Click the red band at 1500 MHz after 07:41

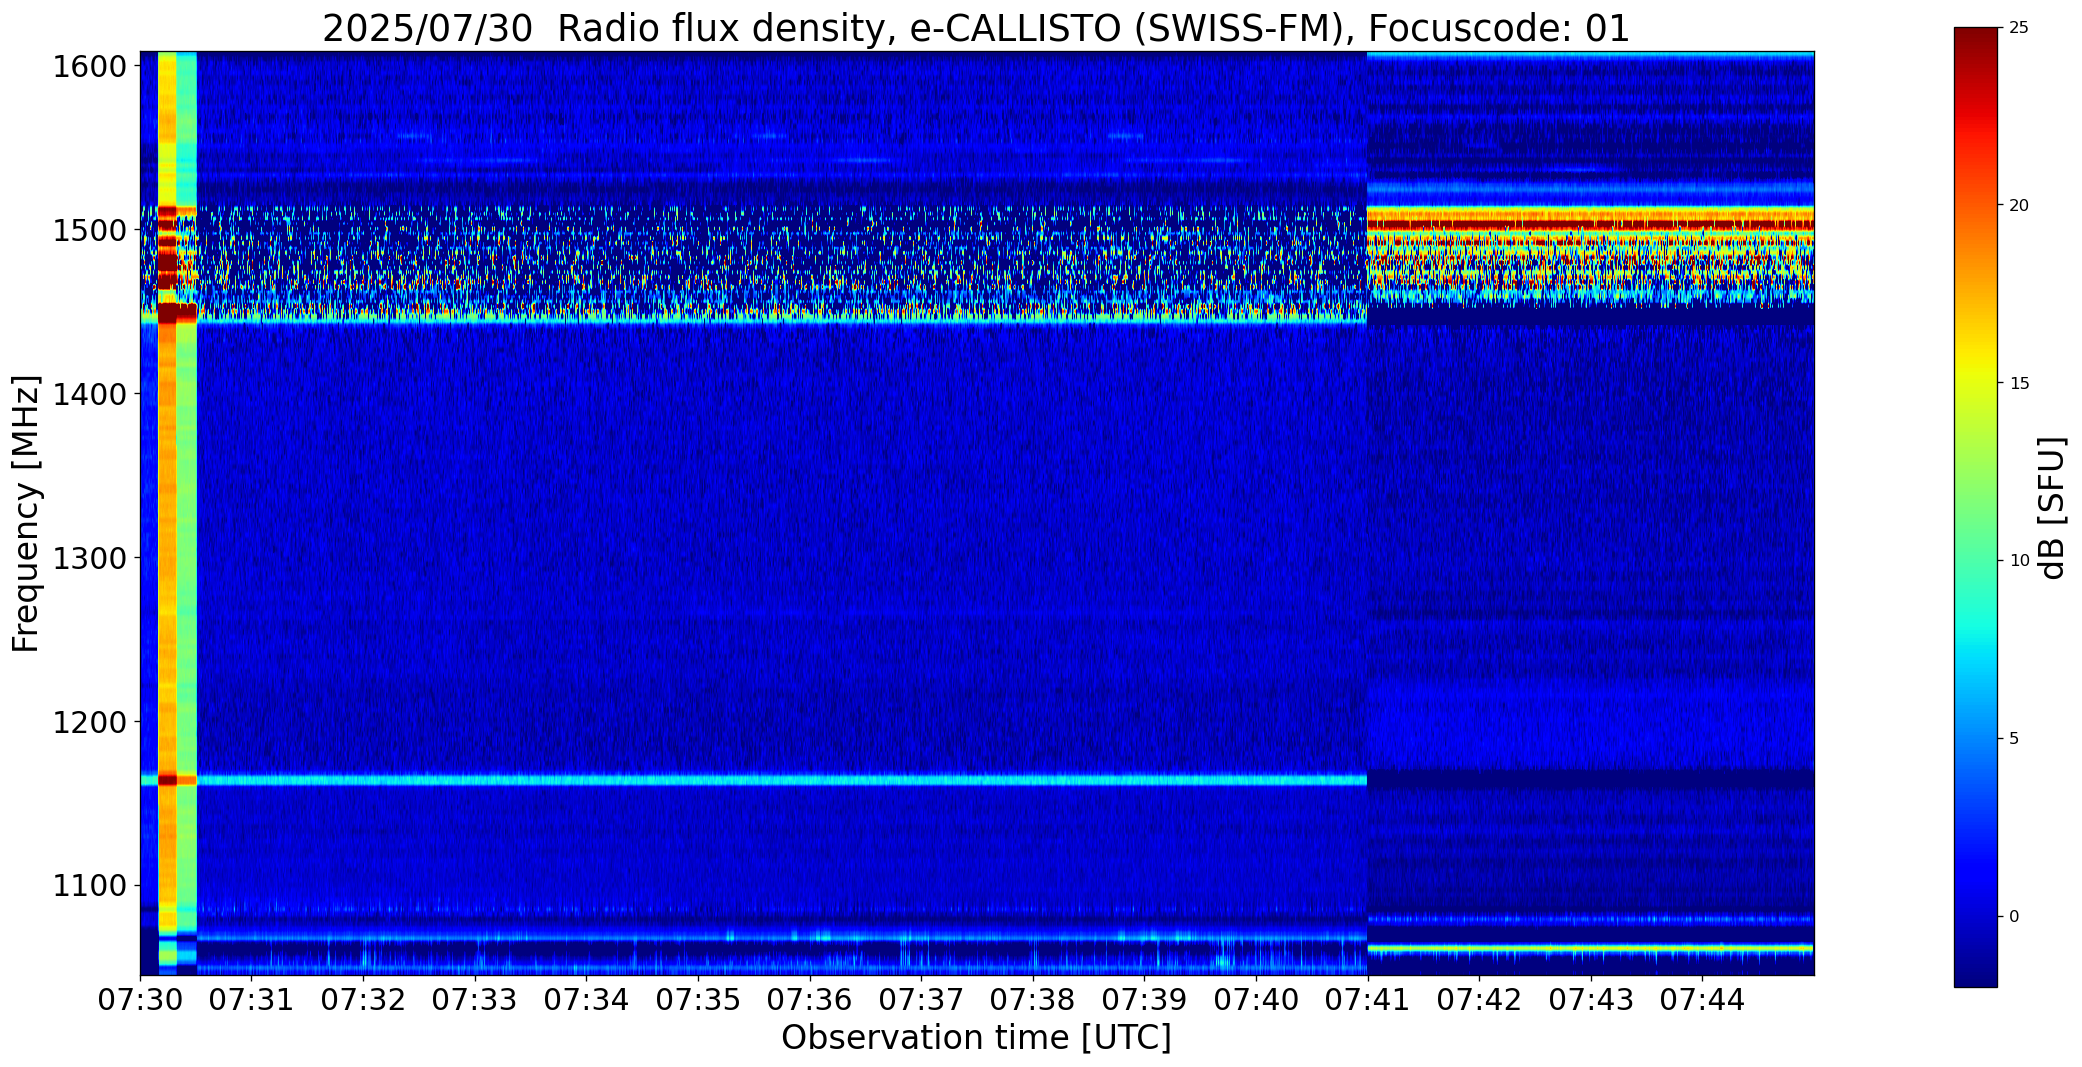1590,225
